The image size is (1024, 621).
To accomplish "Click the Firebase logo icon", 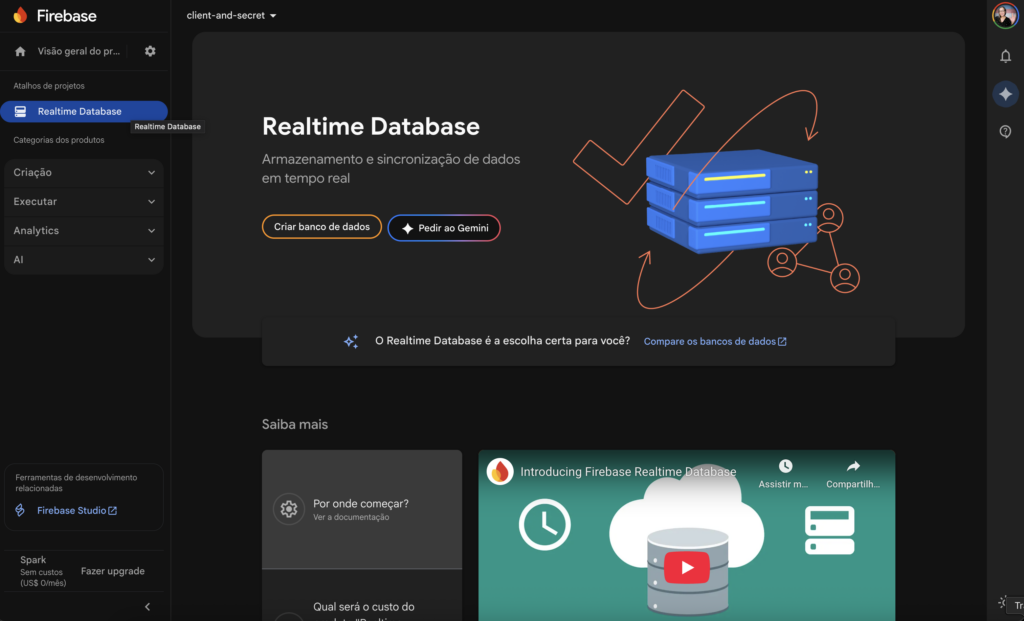I will pyautogui.click(x=20, y=15).
